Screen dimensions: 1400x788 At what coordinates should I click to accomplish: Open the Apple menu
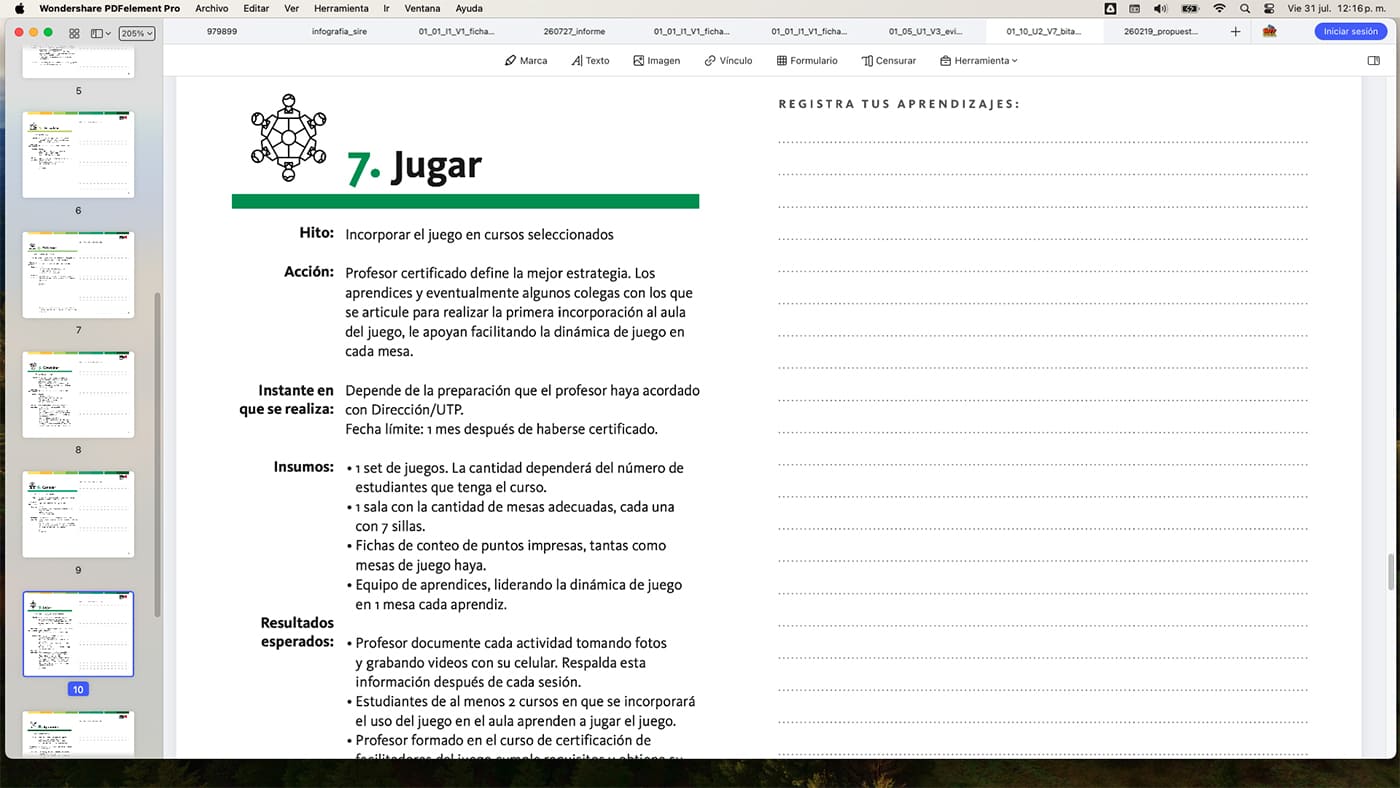point(19,8)
